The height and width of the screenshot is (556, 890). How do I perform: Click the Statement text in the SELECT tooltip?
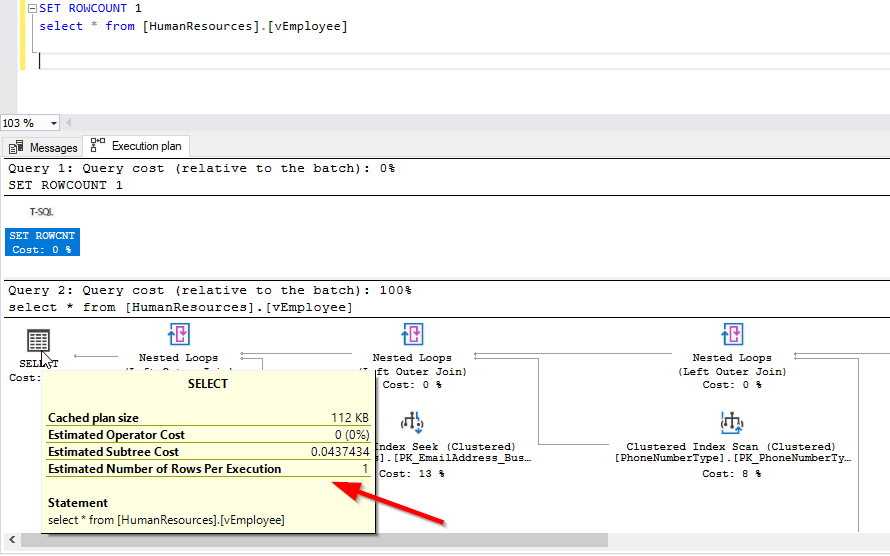pyautogui.click(x=166, y=520)
